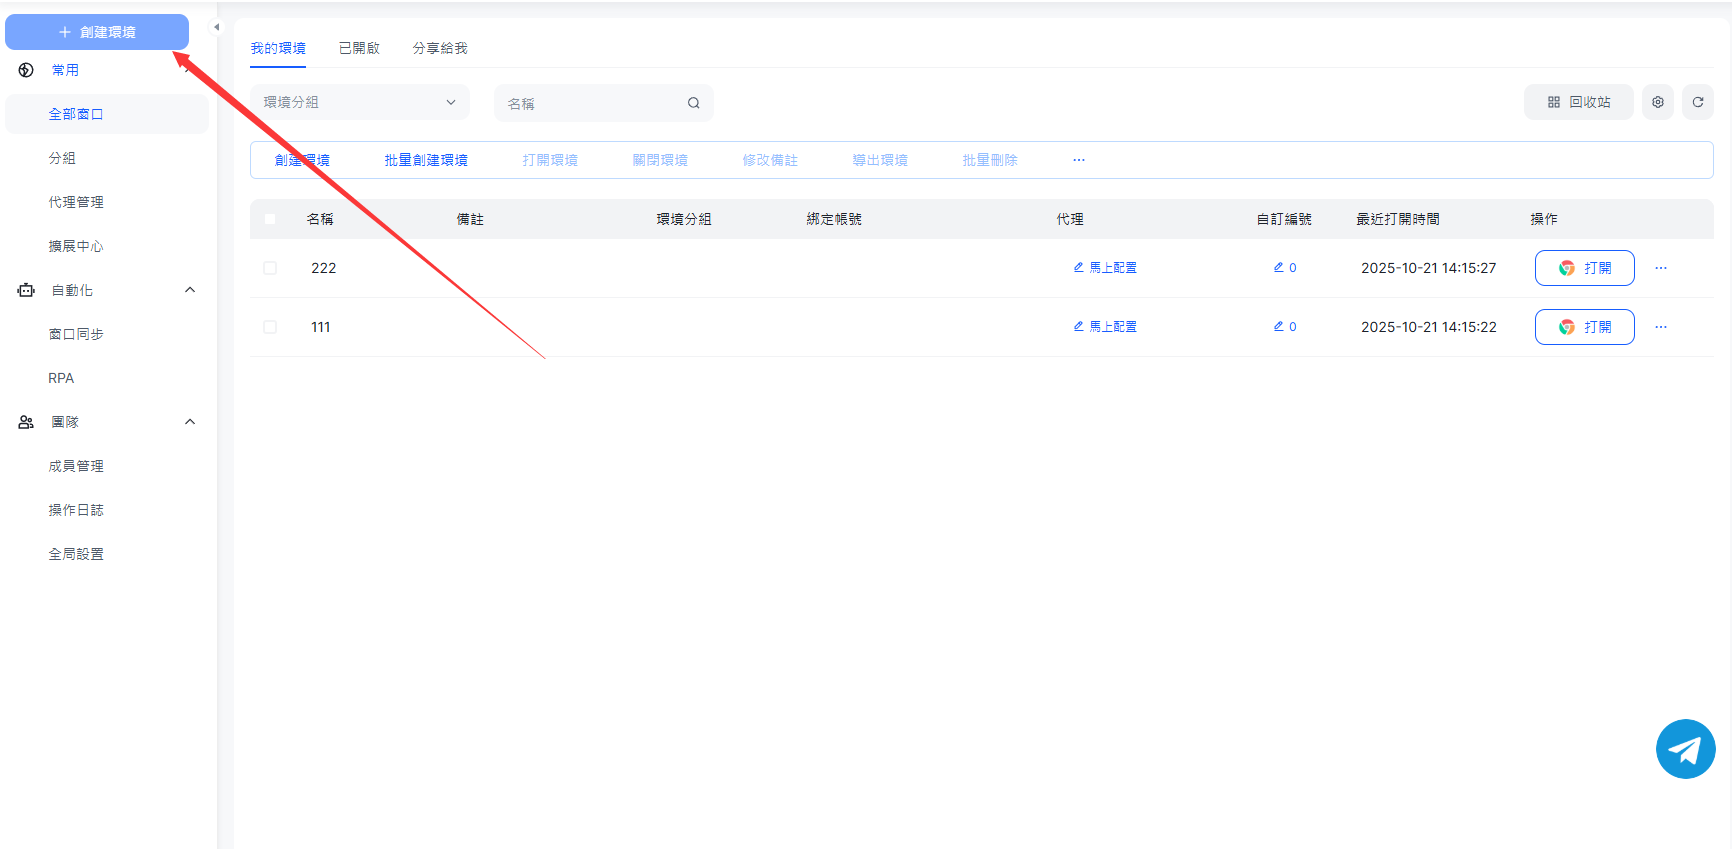
Task: Click 馬上配置 proxy link for row 111
Action: click(1105, 327)
